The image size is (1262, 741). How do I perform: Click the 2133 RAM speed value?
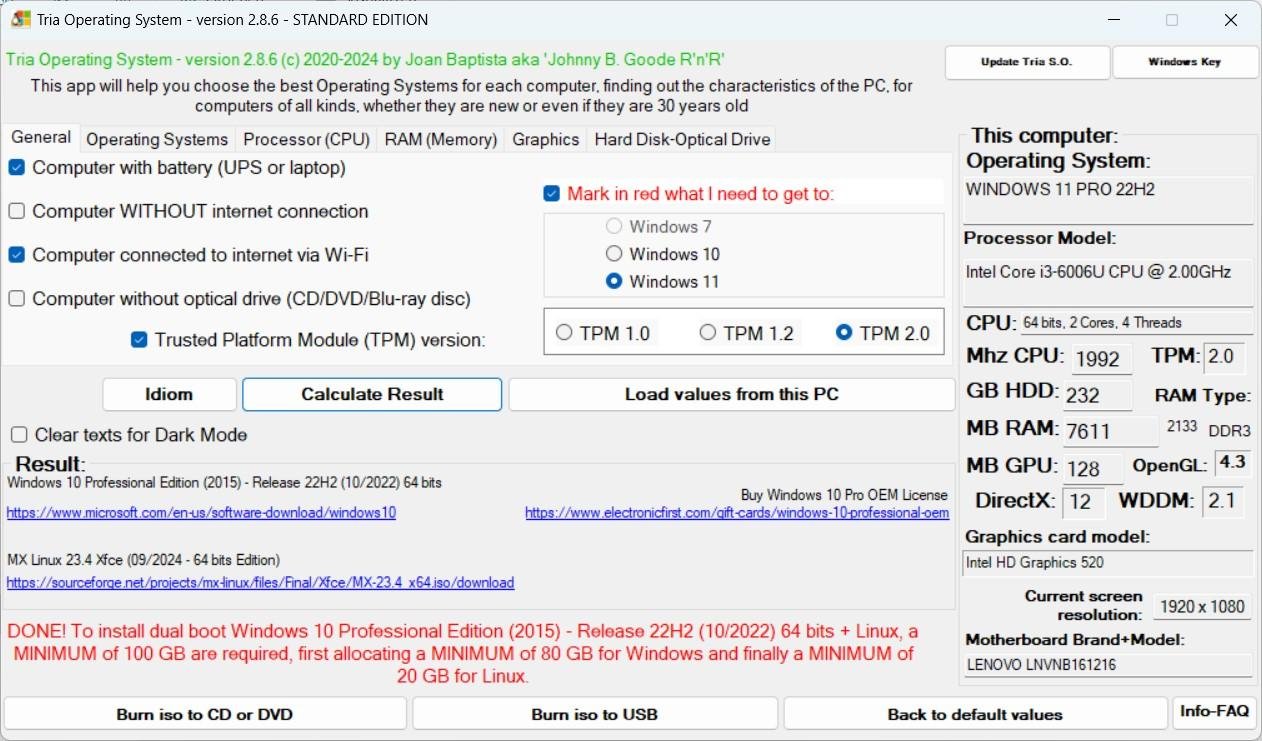point(1182,427)
